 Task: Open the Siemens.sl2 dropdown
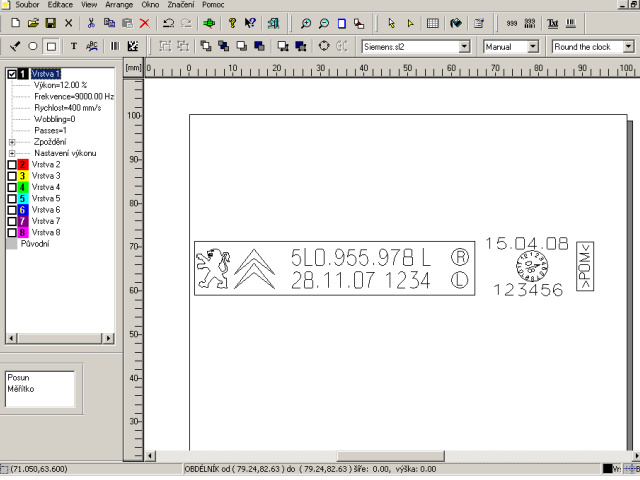point(464,47)
